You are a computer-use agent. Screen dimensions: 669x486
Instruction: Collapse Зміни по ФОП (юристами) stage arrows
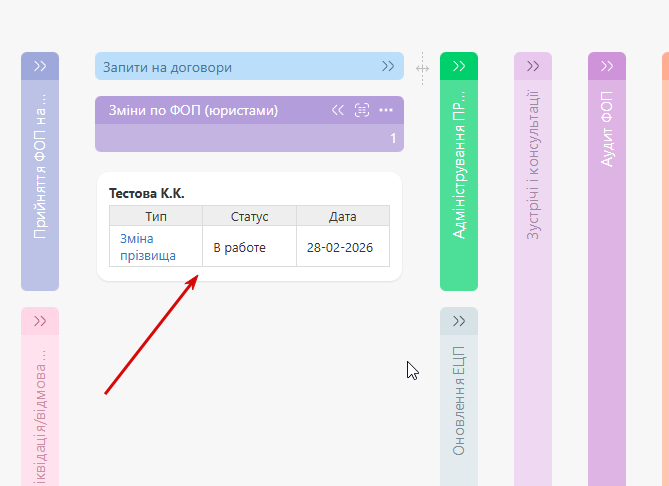tap(338, 110)
